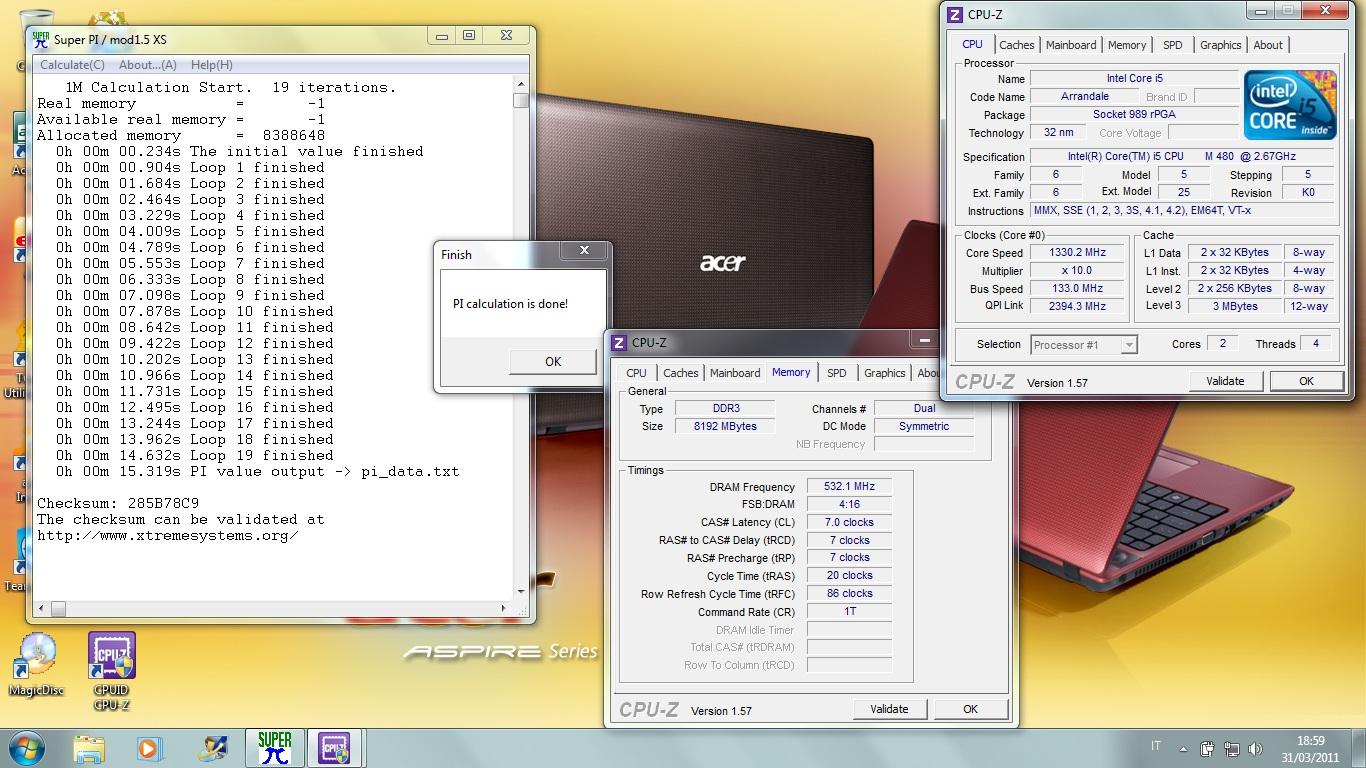This screenshot has height=768, width=1366.
Task: Open the Processor #1 selection dropdown
Action: [x=1084, y=345]
